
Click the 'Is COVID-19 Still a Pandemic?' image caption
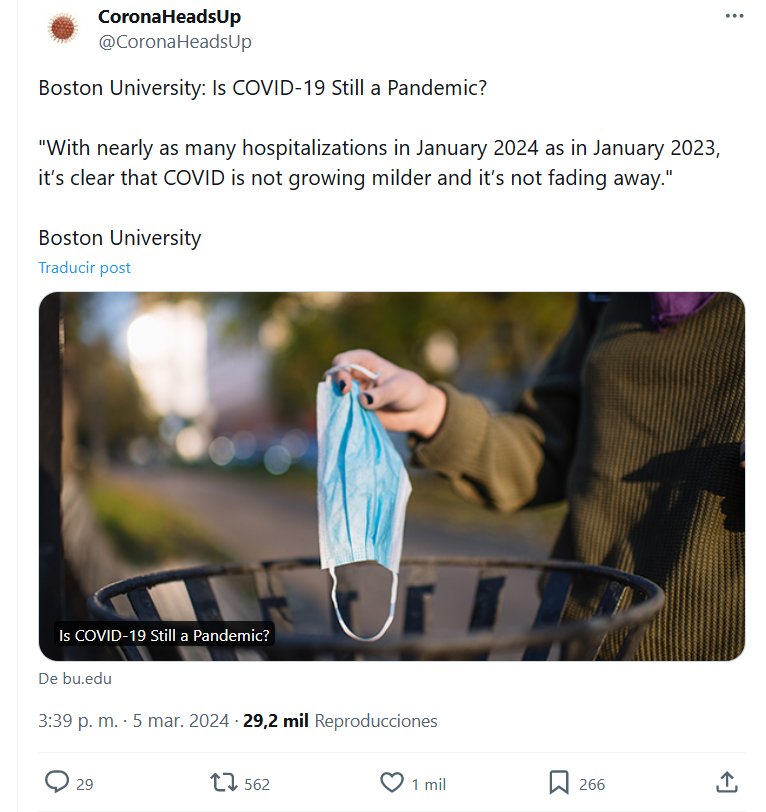[165, 635]
